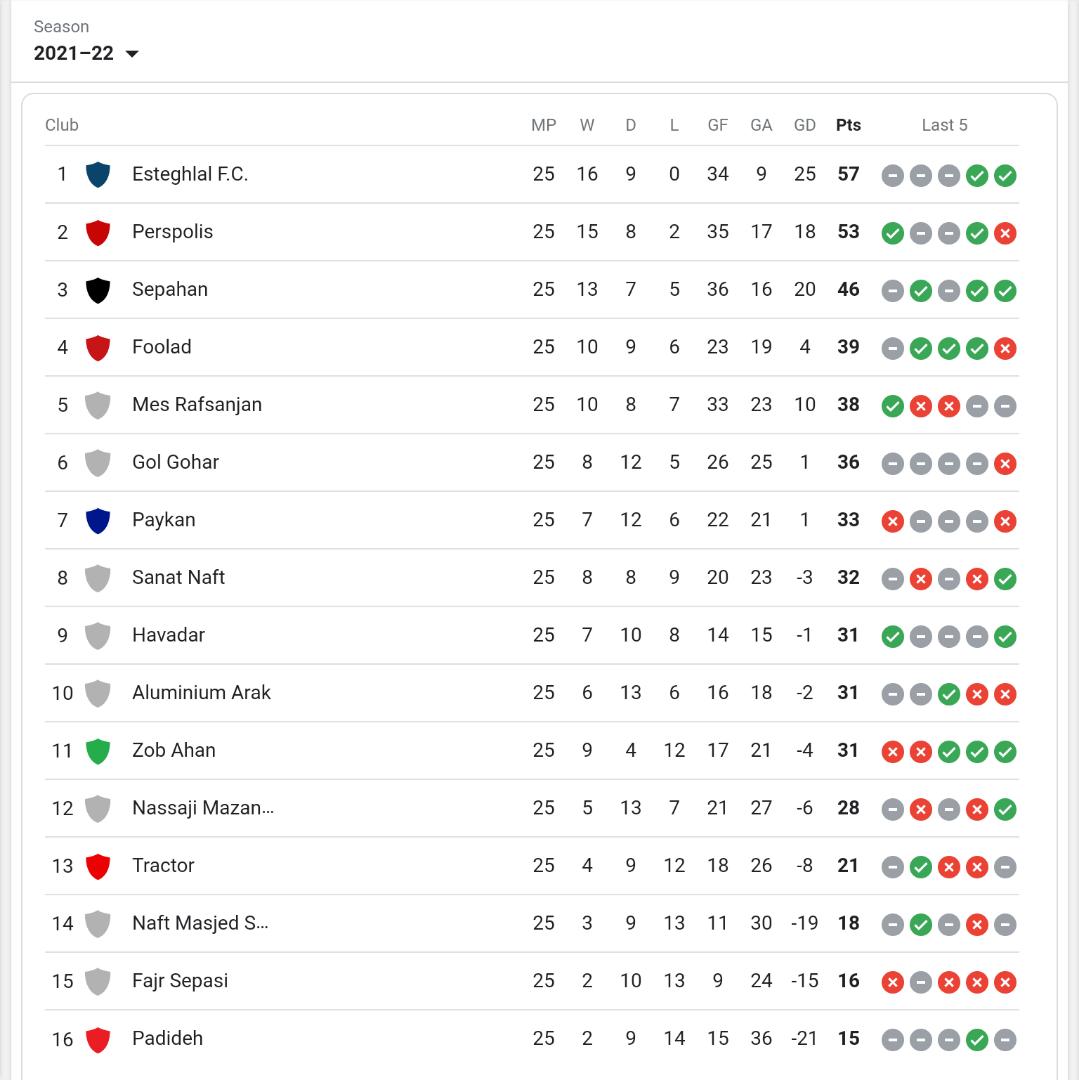Image resolution: width=1079 pixels, height=1080 pixels.
Task: Click Perspolis' most recent loss indicator
Action: coord(1005,233)
